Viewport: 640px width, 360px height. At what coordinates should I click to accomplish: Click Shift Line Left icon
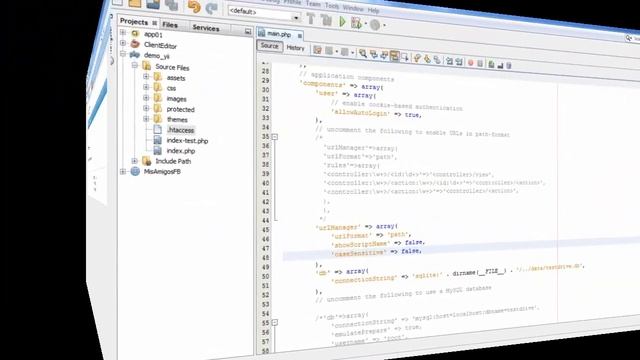tap(449, 61)
